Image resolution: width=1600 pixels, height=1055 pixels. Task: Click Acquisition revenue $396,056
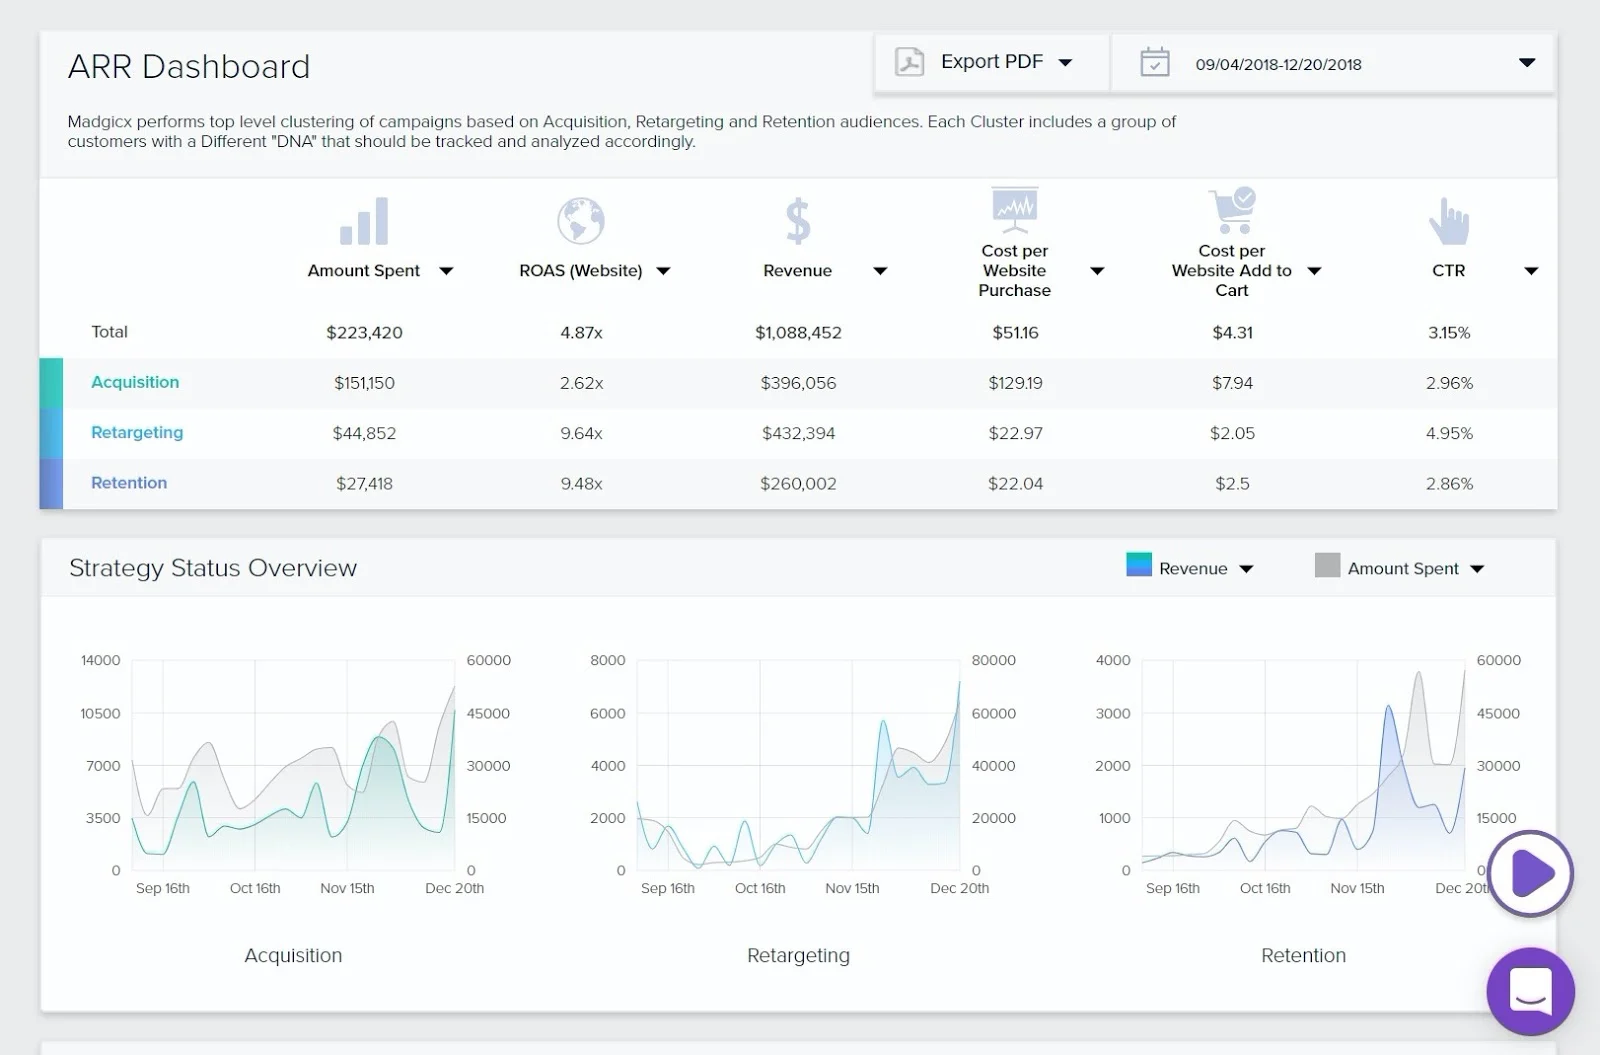pos(798,383)
